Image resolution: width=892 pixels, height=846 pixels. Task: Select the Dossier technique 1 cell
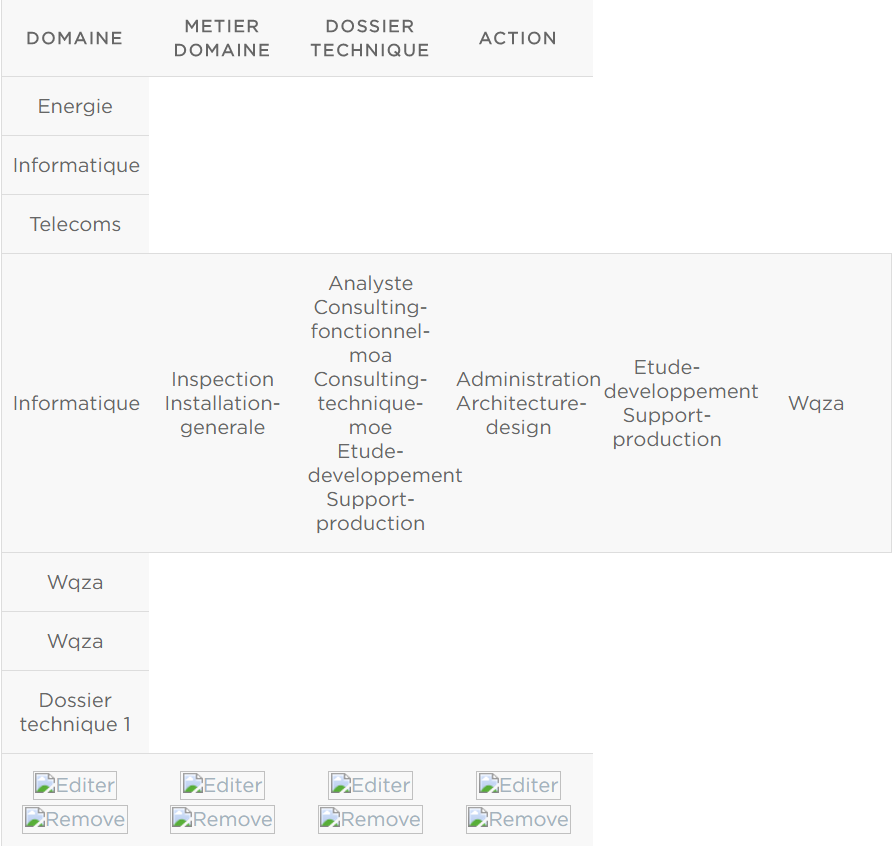point(75,712)
